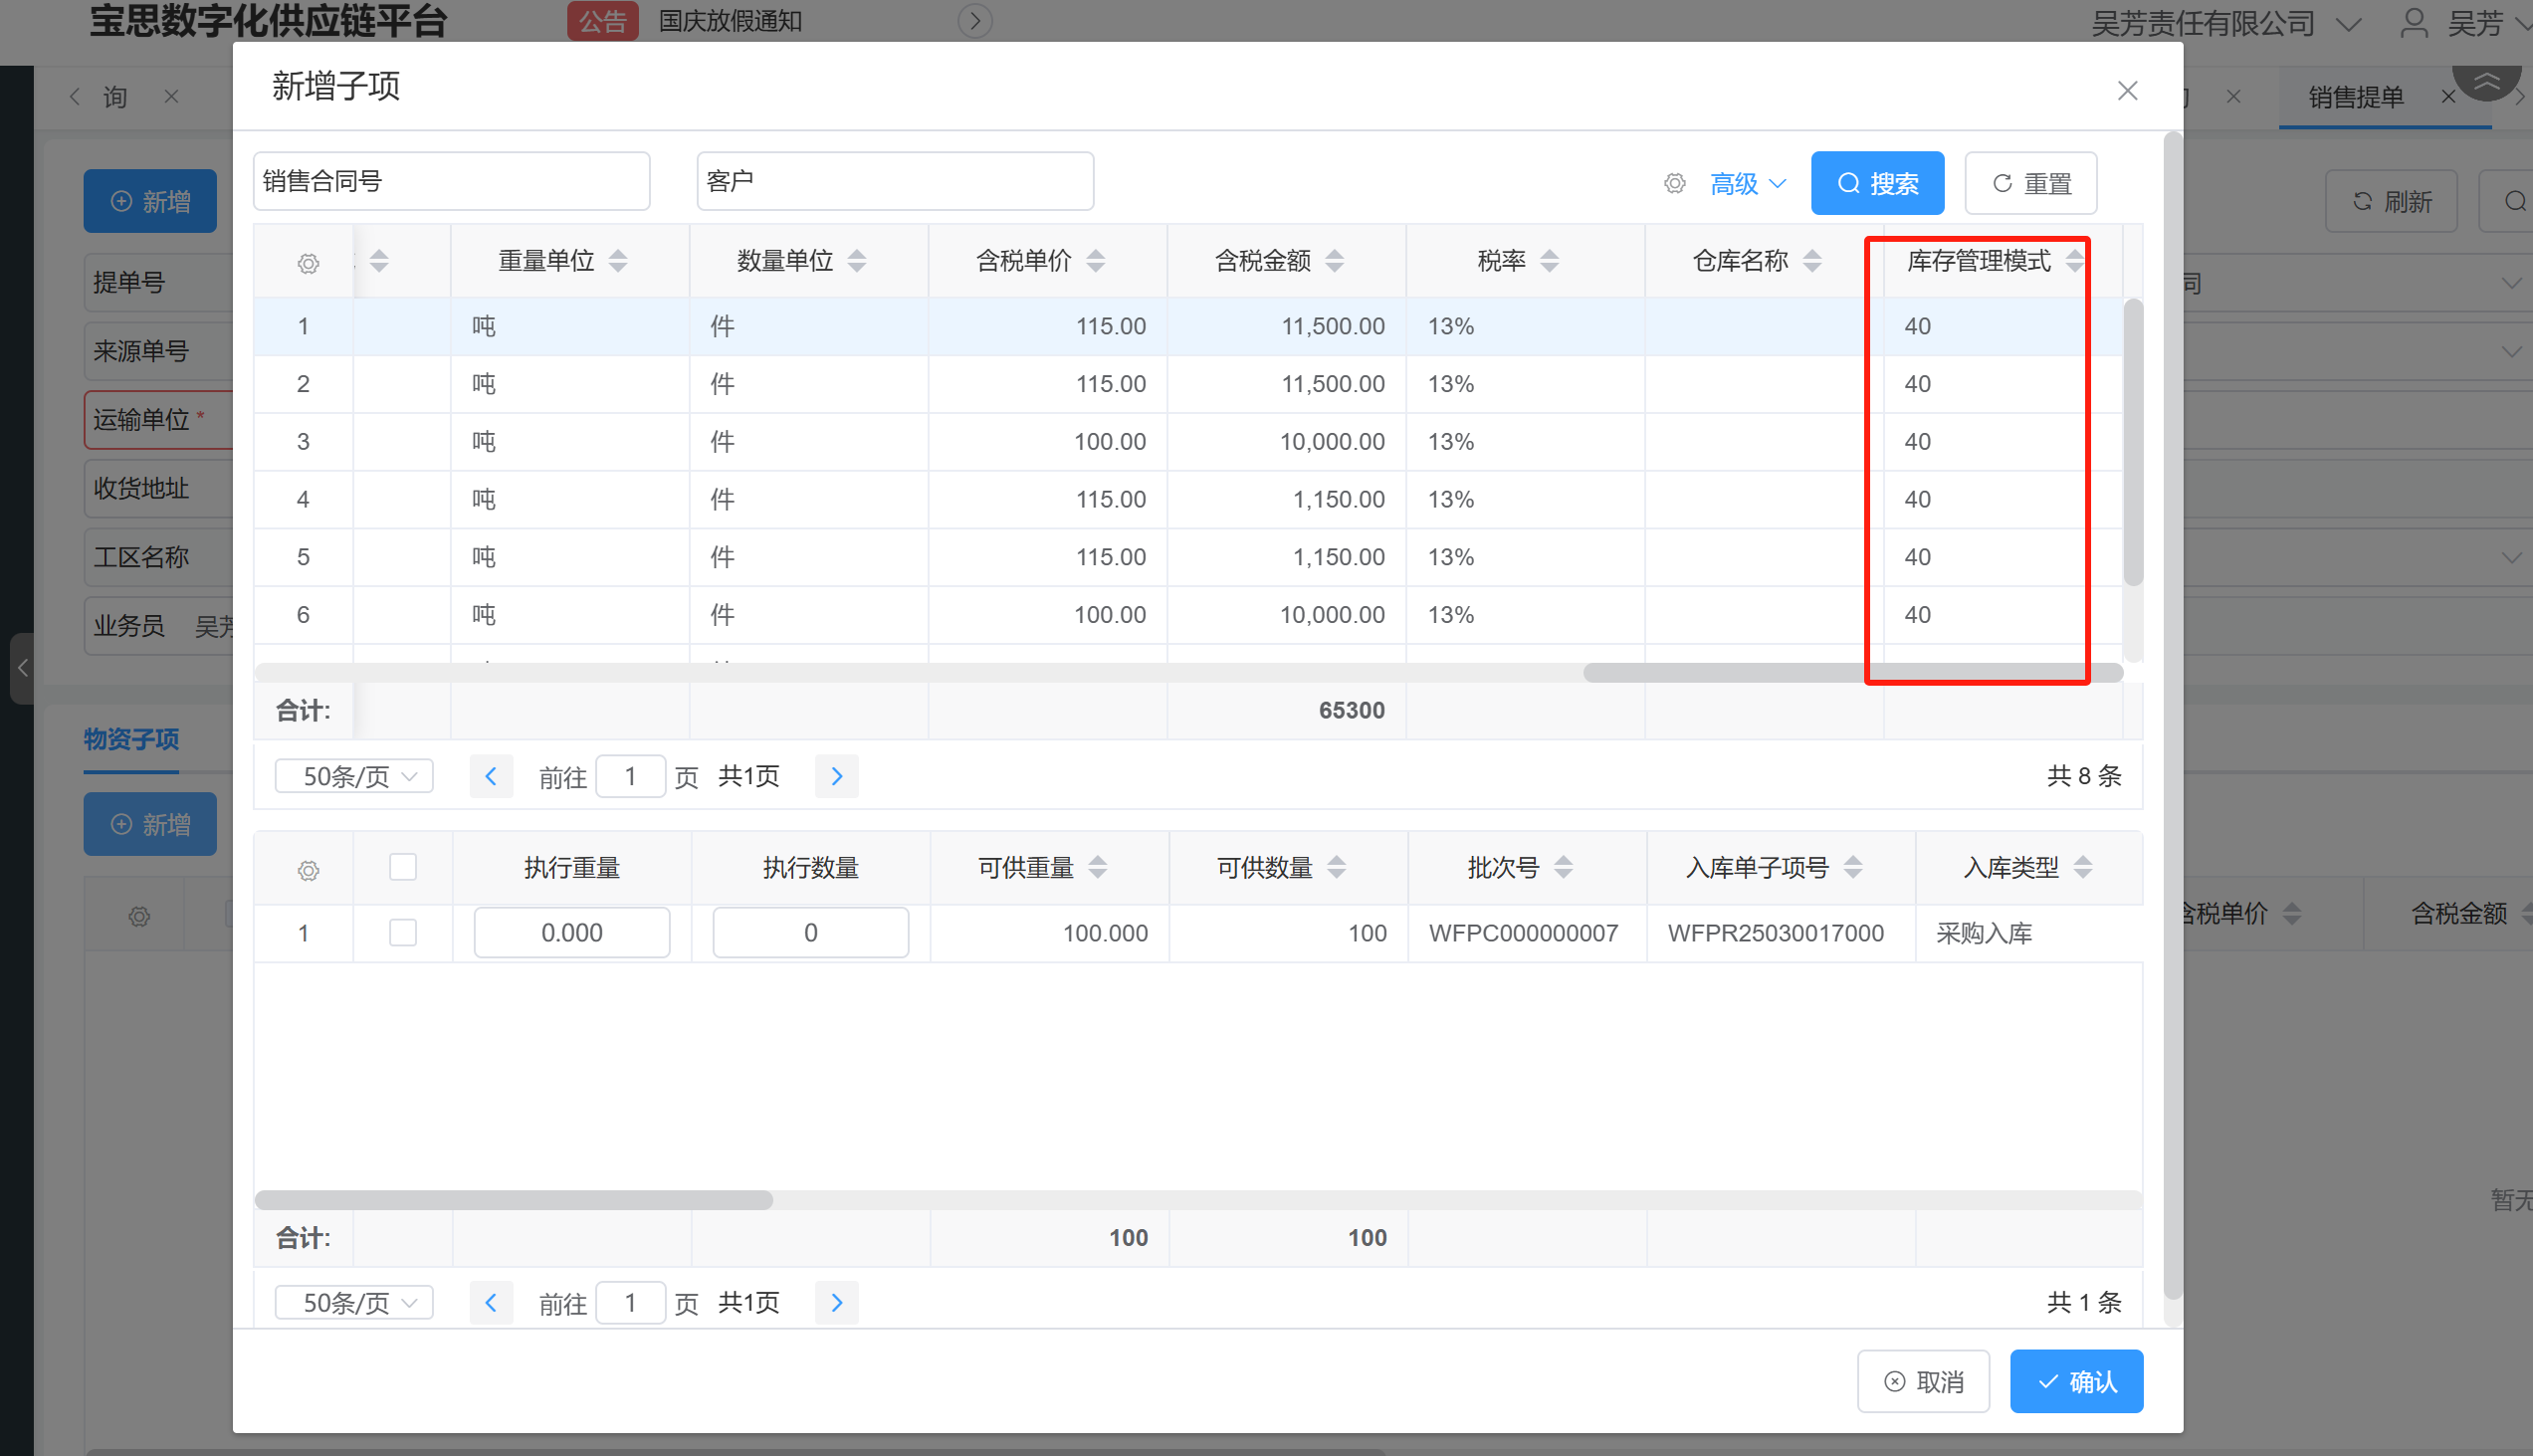
Task: Sort by 可供数量 column
Action: (1337, 867)
